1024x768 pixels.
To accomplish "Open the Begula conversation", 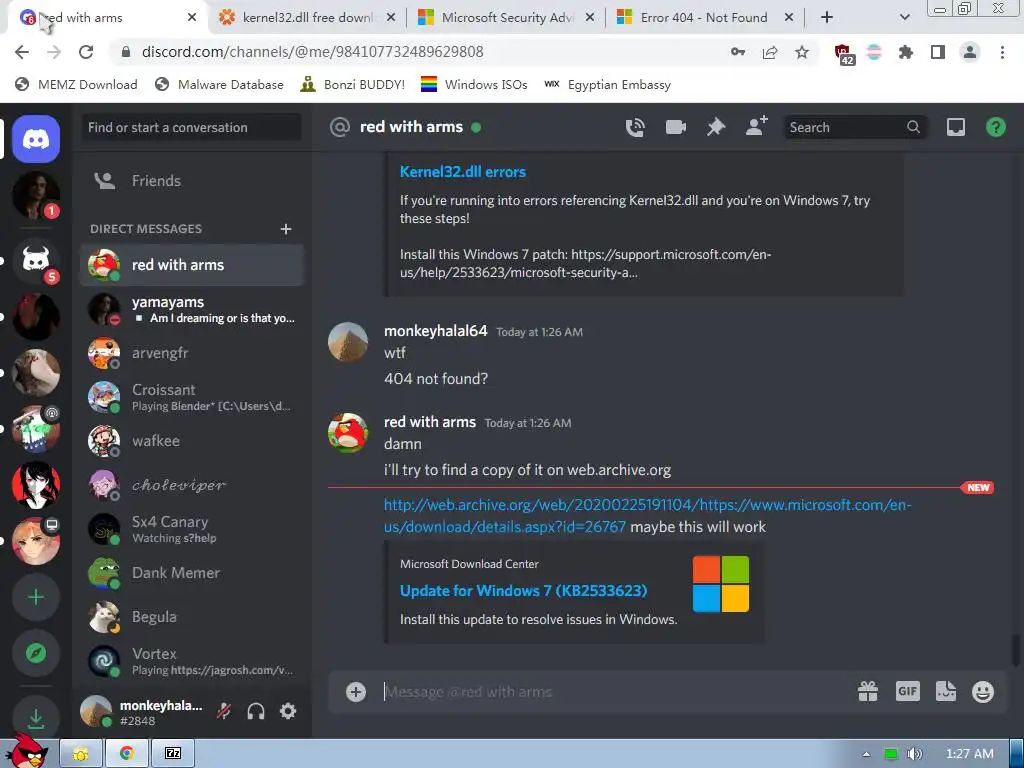I will pyautogui.click(x=192, y=616).
